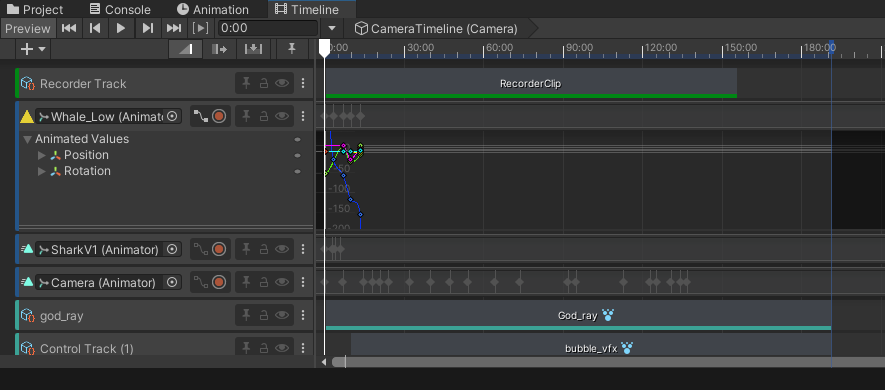Toggle the marker pin icon in the toolbar
This screenshot has height=390, width=885.
click(292, 50)
